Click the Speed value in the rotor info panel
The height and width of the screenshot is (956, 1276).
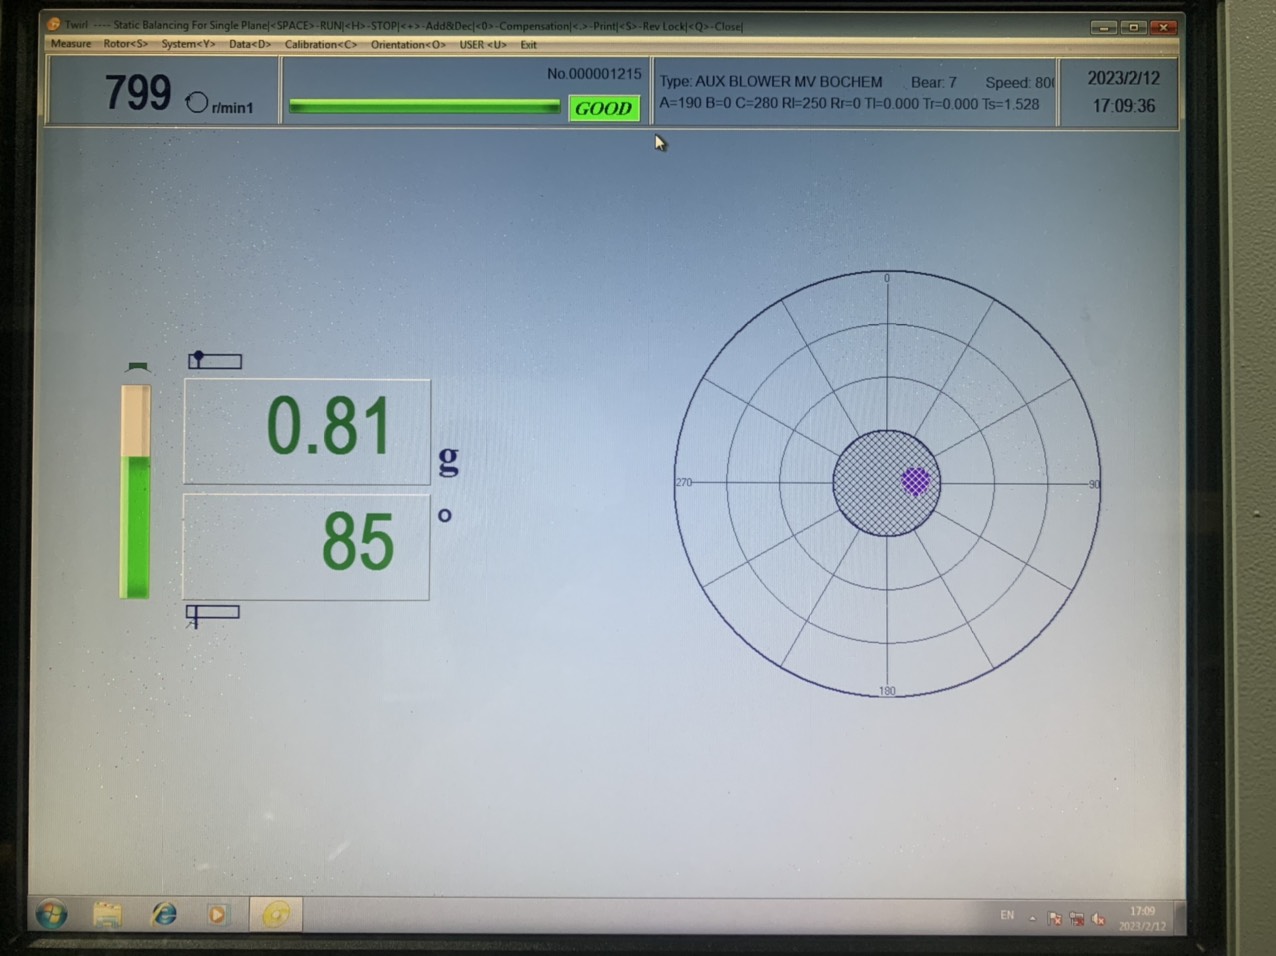coord(1019,83)
